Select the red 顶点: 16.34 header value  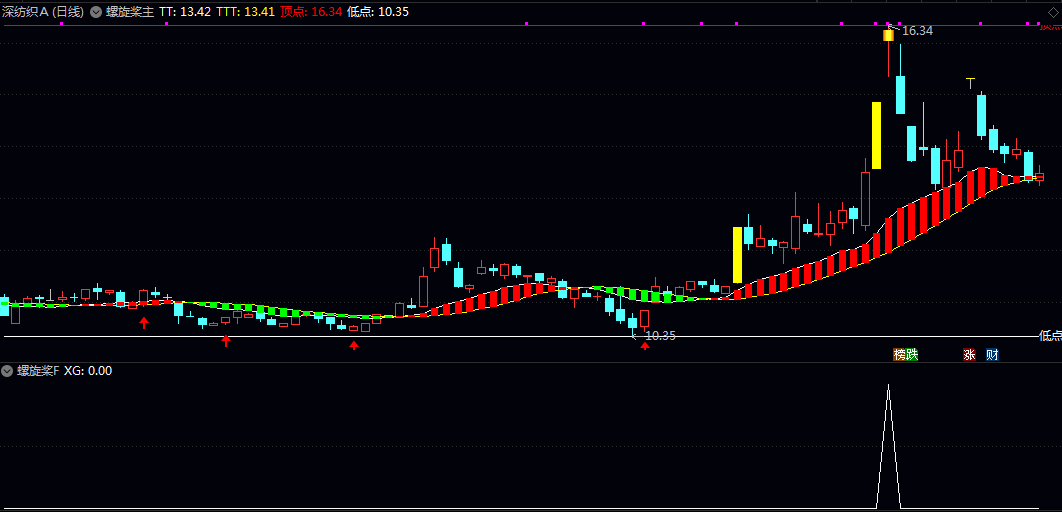[x=311, y=12]
